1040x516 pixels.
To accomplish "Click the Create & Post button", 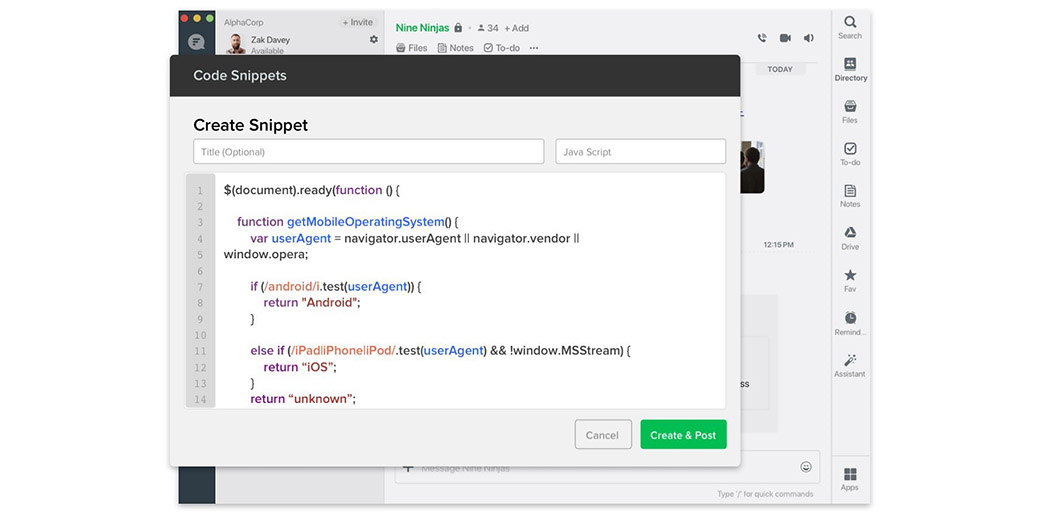I will [x=683, y=435].
